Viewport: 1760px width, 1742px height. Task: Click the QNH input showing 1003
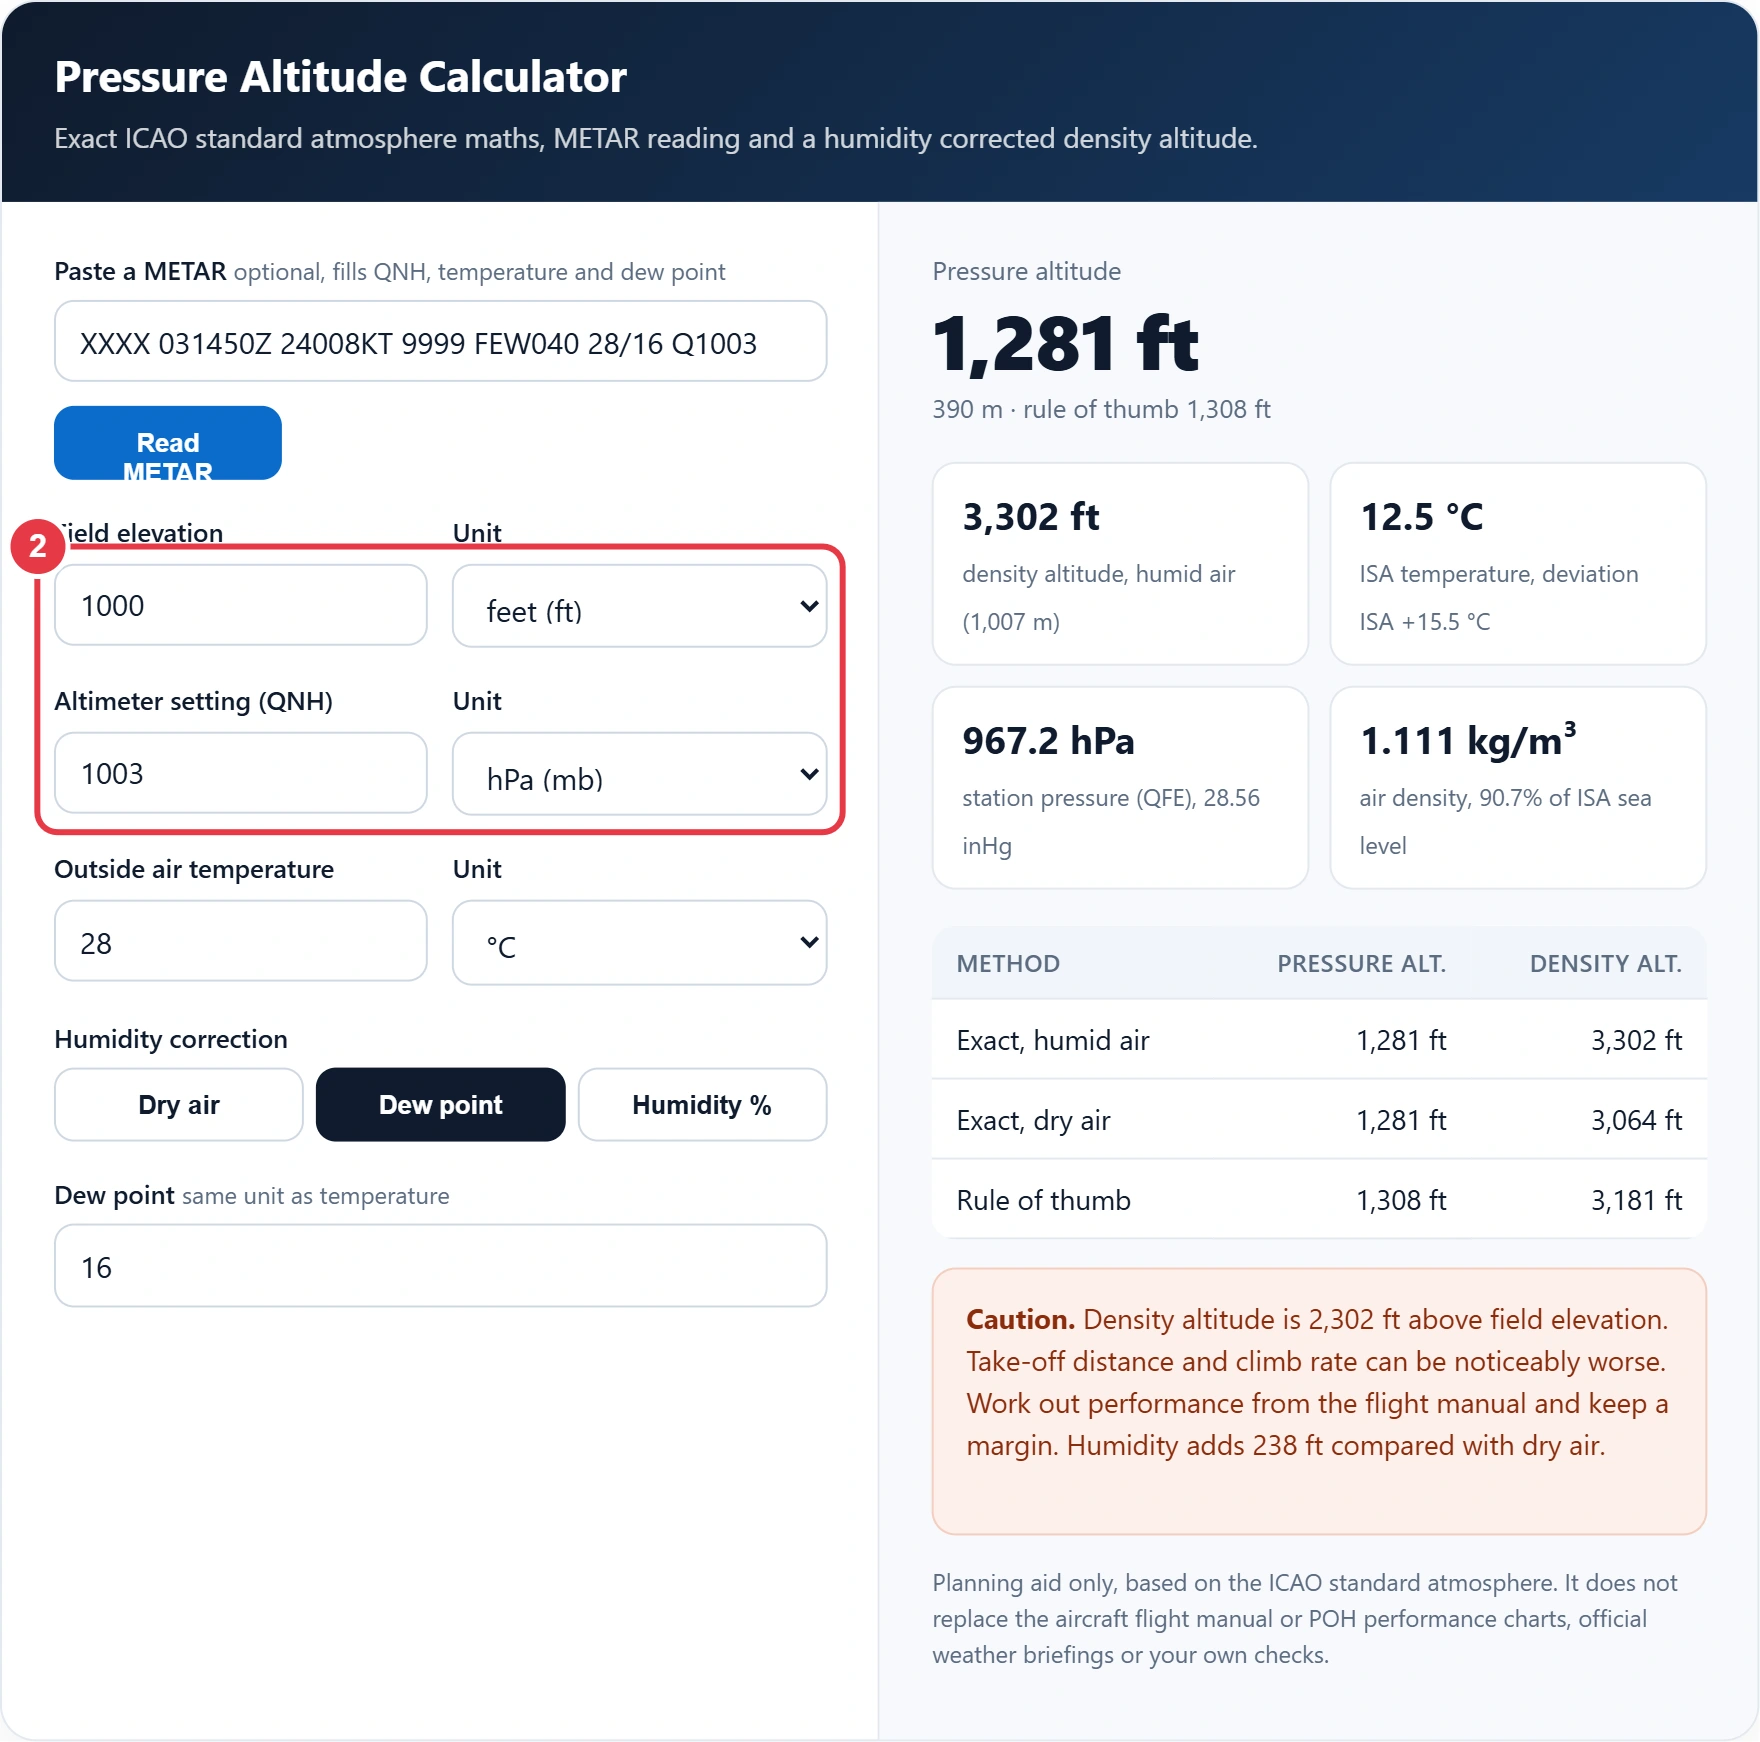(241, 774)
